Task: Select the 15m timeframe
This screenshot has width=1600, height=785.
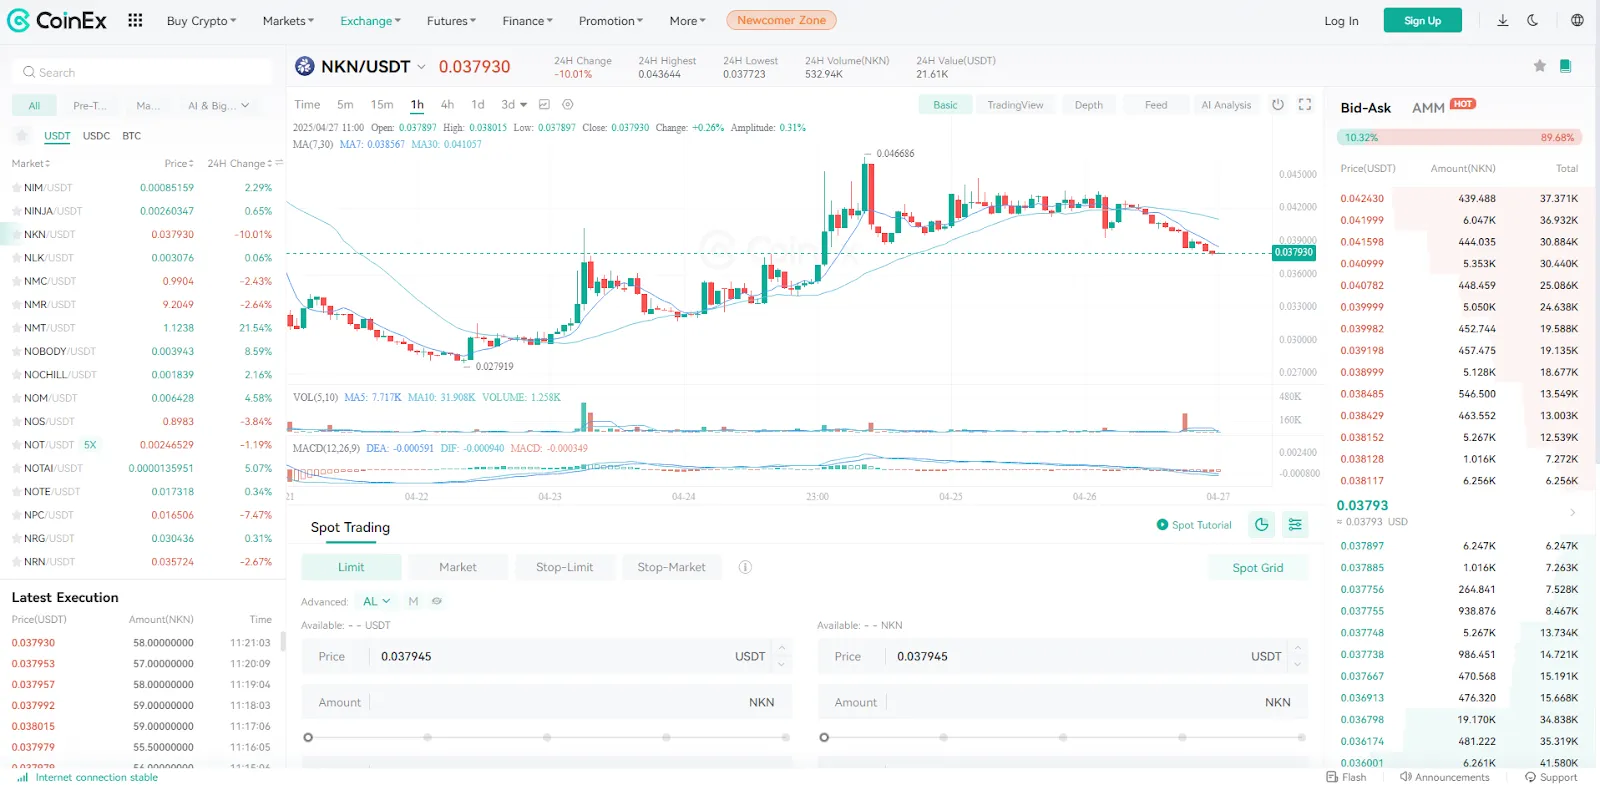Action: (x=382, y=104)
